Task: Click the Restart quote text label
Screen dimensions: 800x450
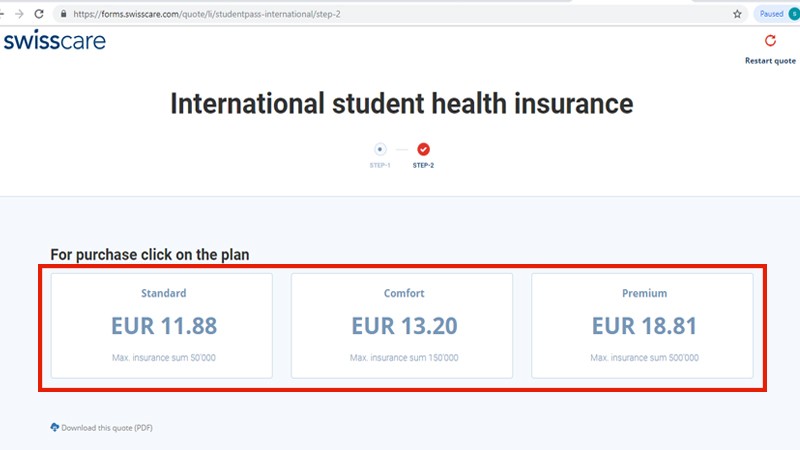Action: pos(770,61)
